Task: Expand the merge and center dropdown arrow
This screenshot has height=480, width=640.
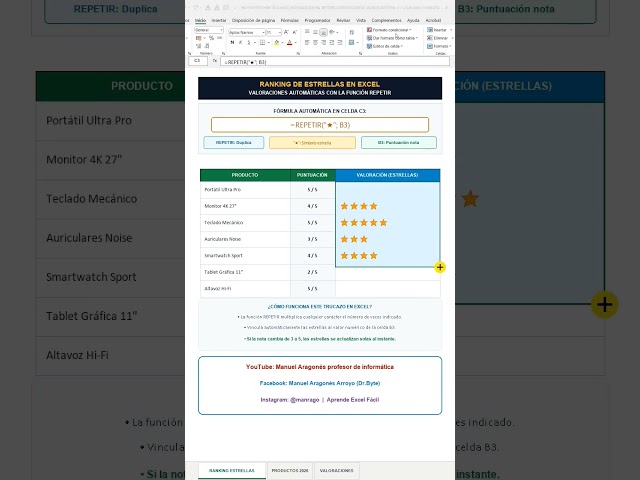Action: (x=358, y=42)
